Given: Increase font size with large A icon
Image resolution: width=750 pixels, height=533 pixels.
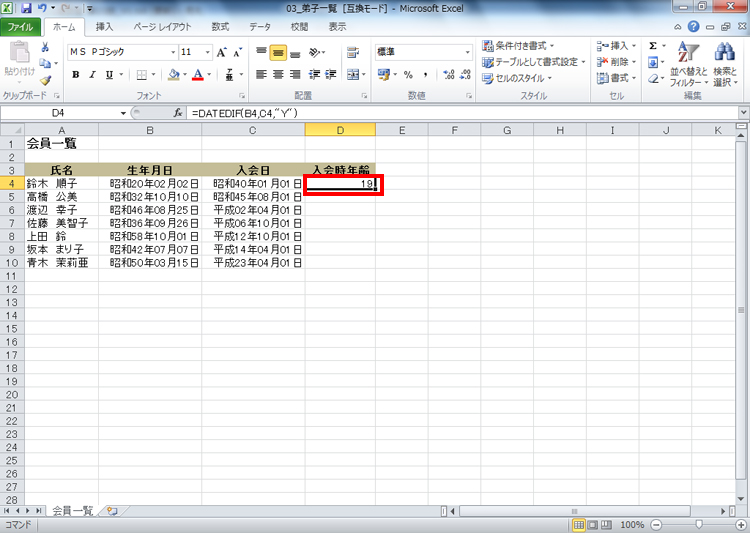Looking at the screenshot, I should point(221,52).
